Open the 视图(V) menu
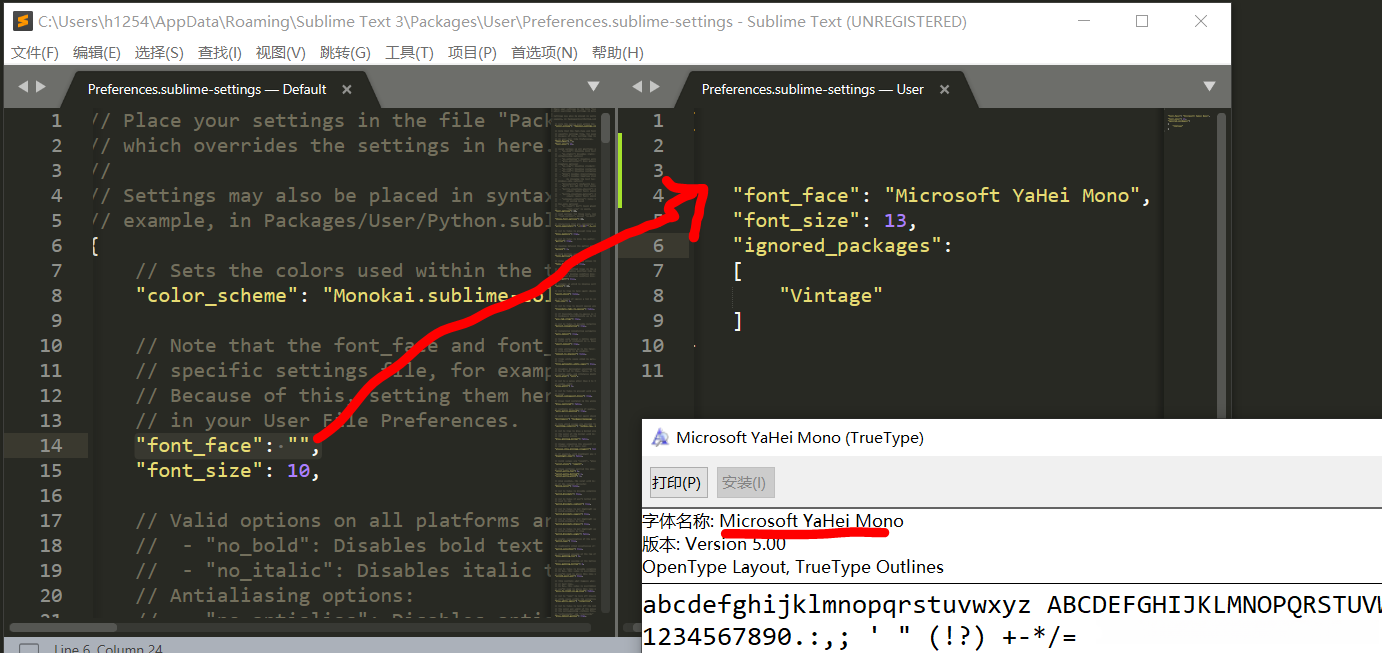This screenshot has width=1382, height=653. [x=281, y=53]
